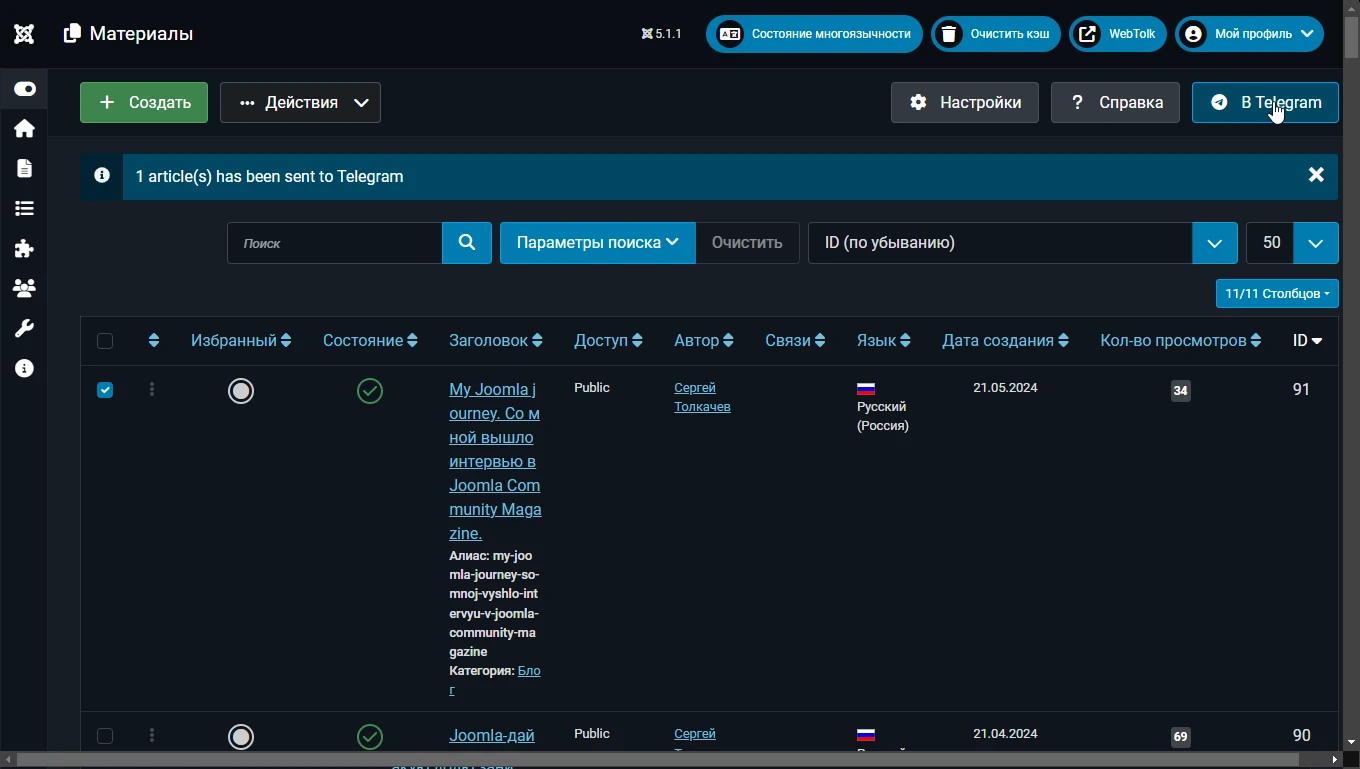The width and height of the screenshot is (1360, 769).
Task: Toggle featured status of article 91
Action: pyautogui.click(x=241, y=391)
